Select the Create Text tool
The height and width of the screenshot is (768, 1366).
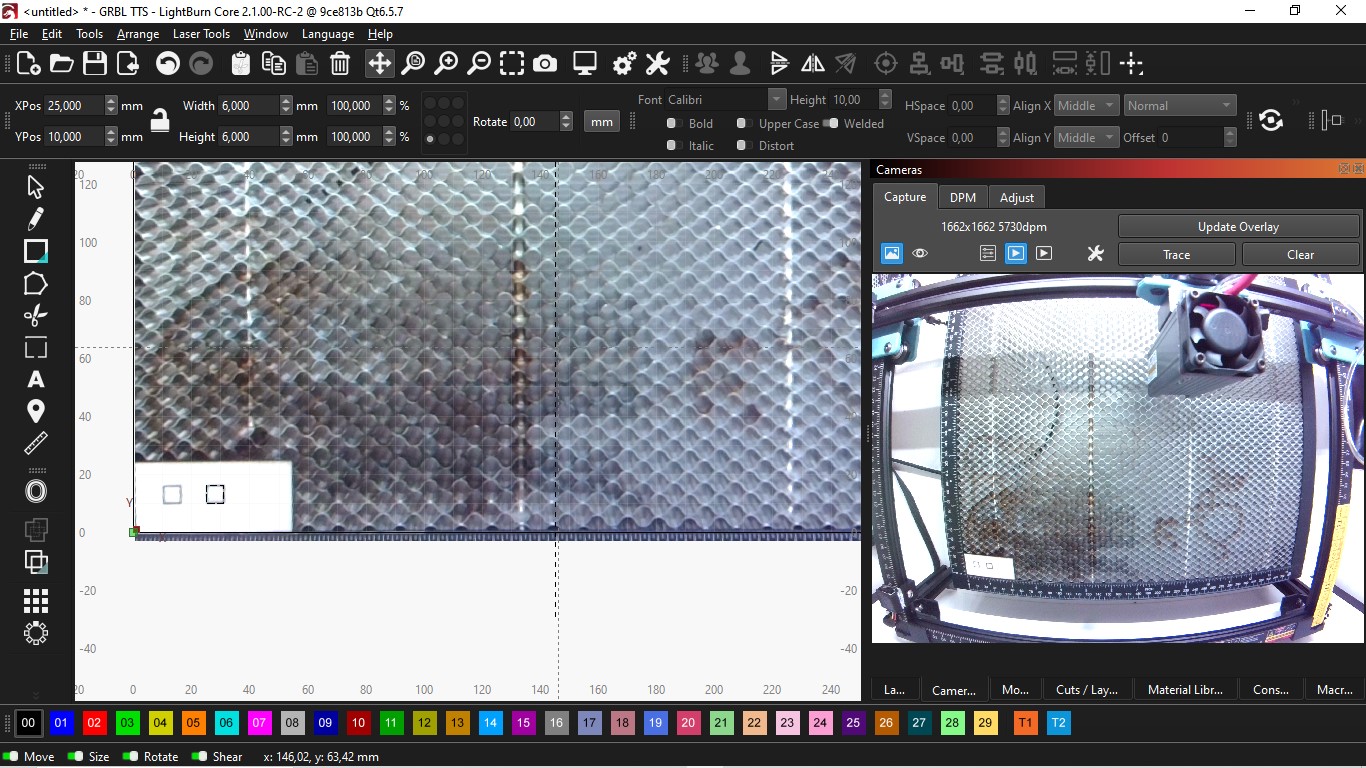(x=35, y=380)
